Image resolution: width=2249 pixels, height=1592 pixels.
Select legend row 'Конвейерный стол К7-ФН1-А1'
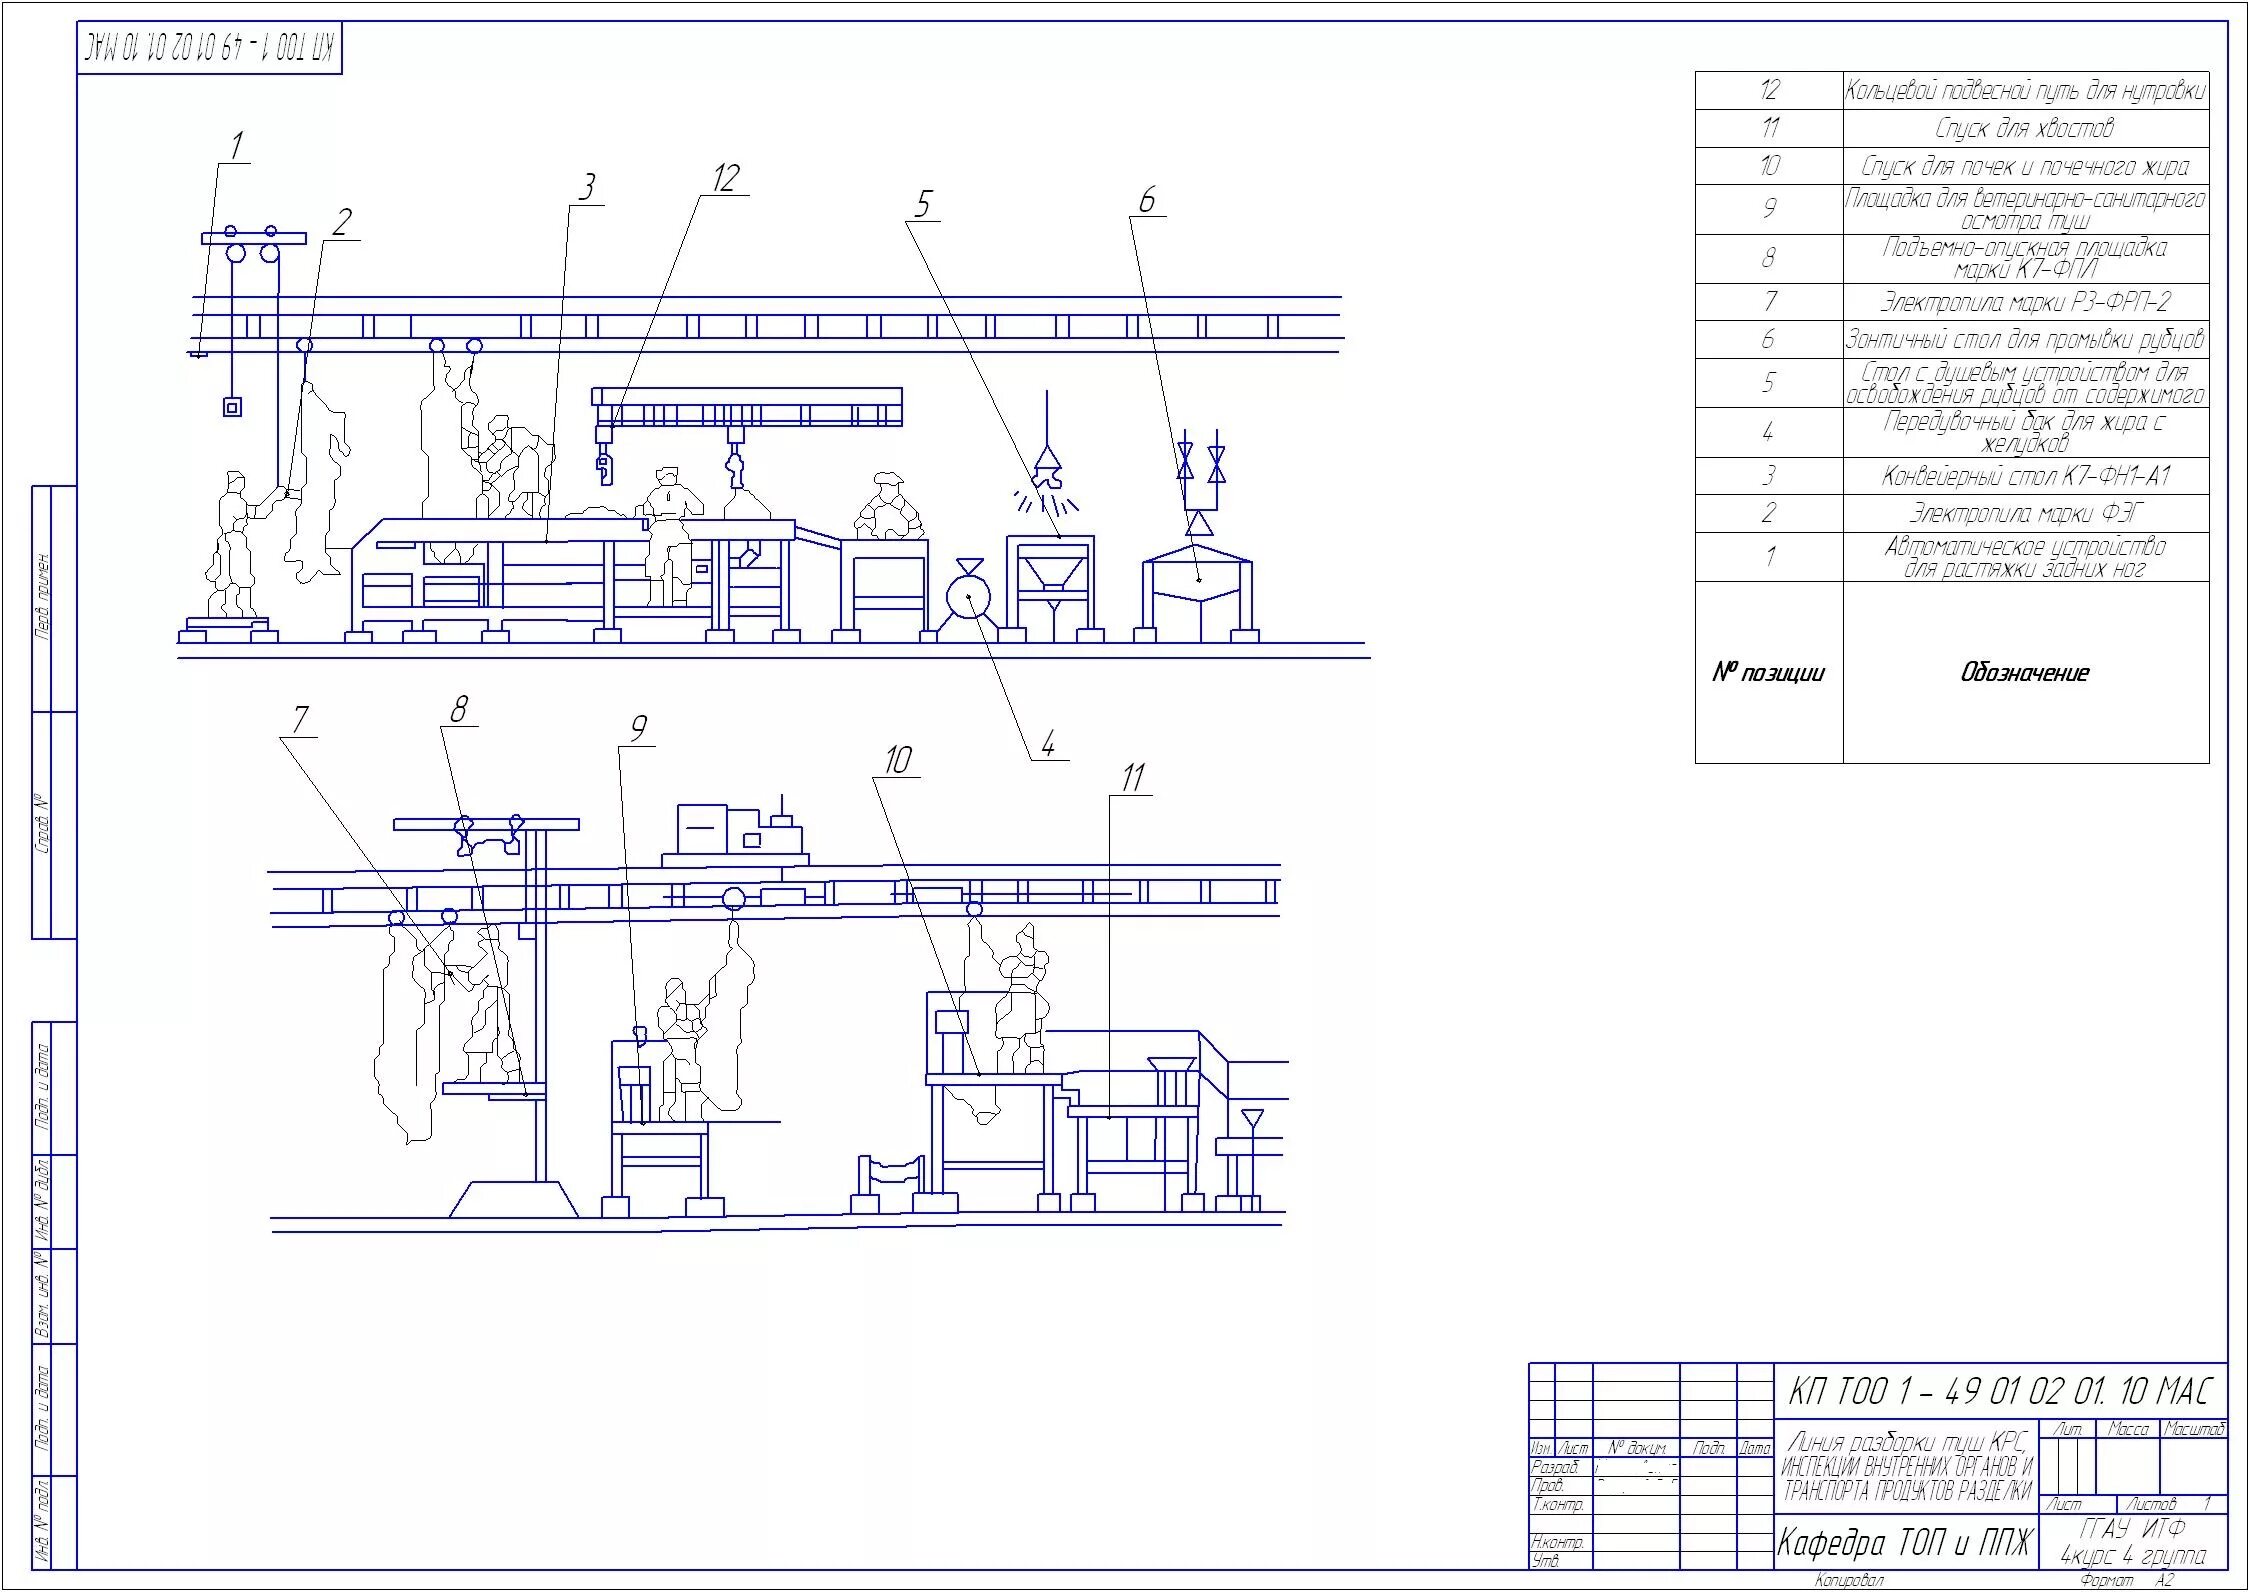pyautogui.click(x=2024, y=476)
